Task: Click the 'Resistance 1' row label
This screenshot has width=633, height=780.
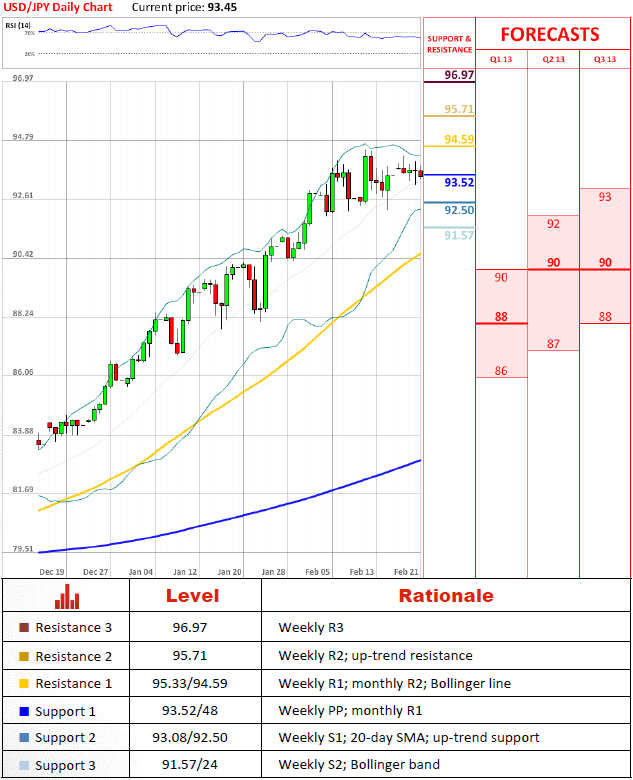Action: (74, 684)
